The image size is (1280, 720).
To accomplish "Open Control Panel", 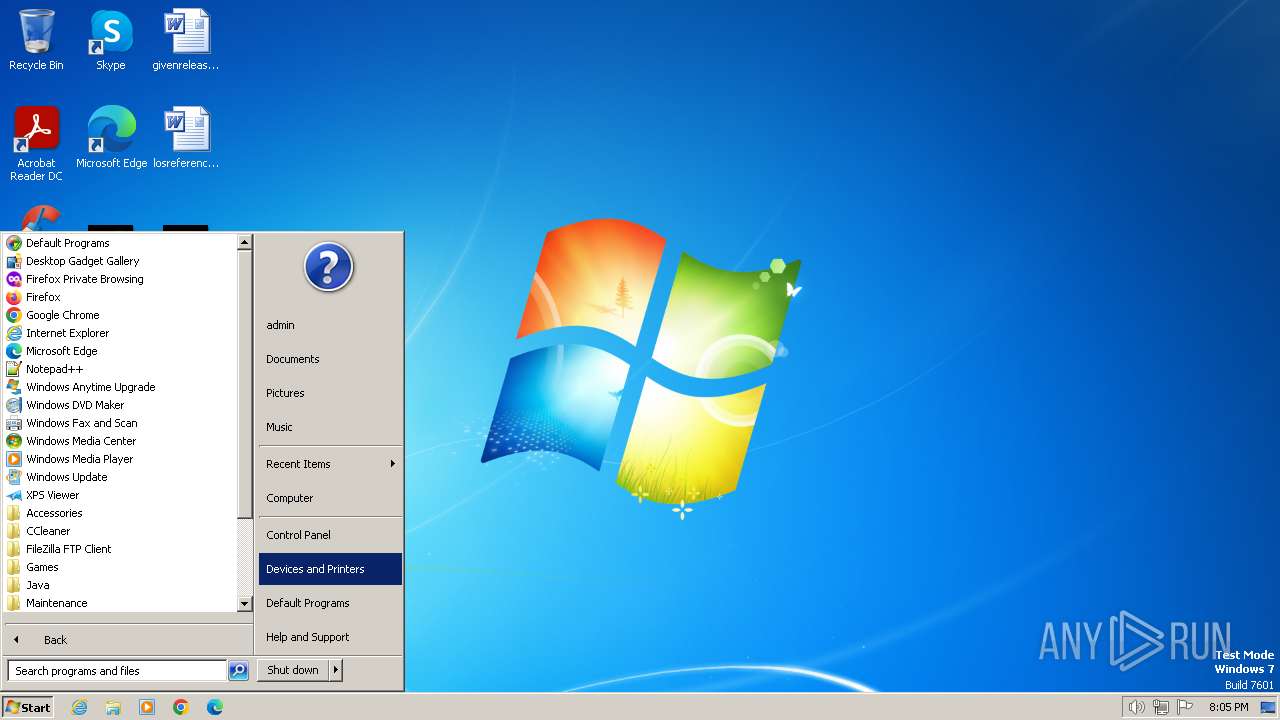I will 330,535.
